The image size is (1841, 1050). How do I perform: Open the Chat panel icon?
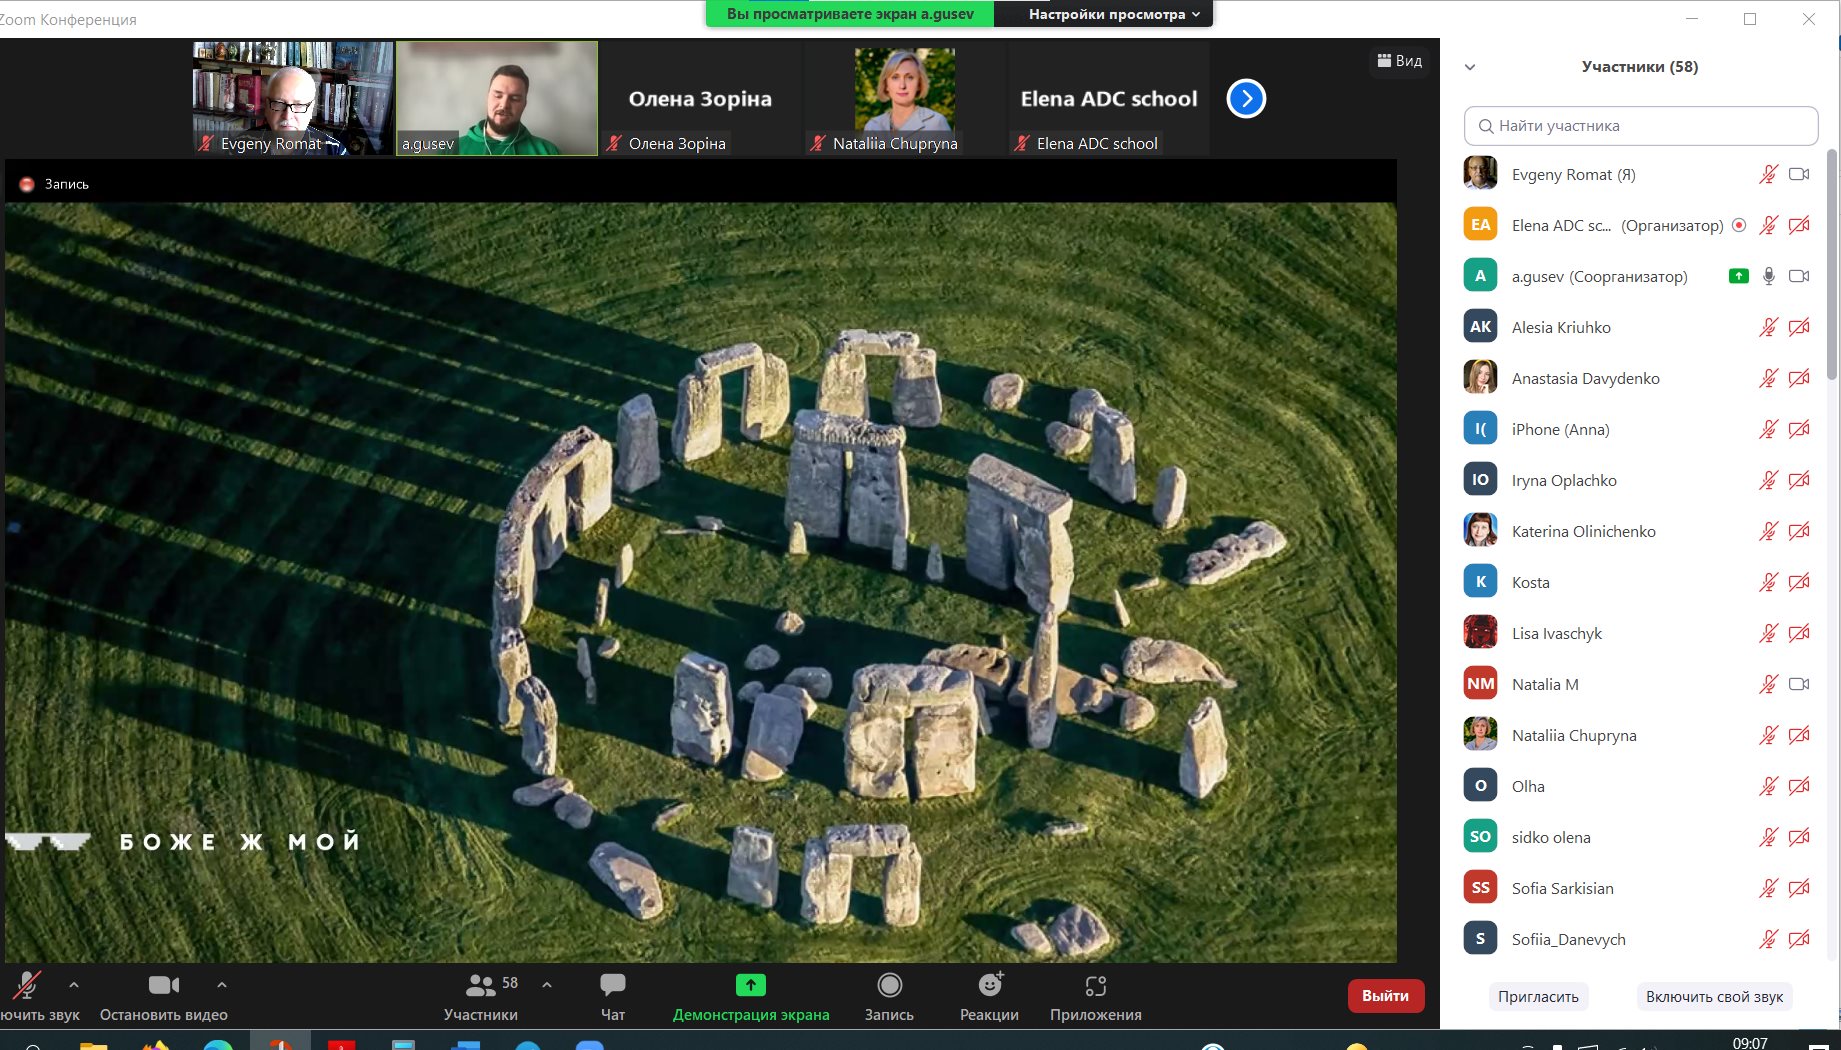tap(612, 986)
